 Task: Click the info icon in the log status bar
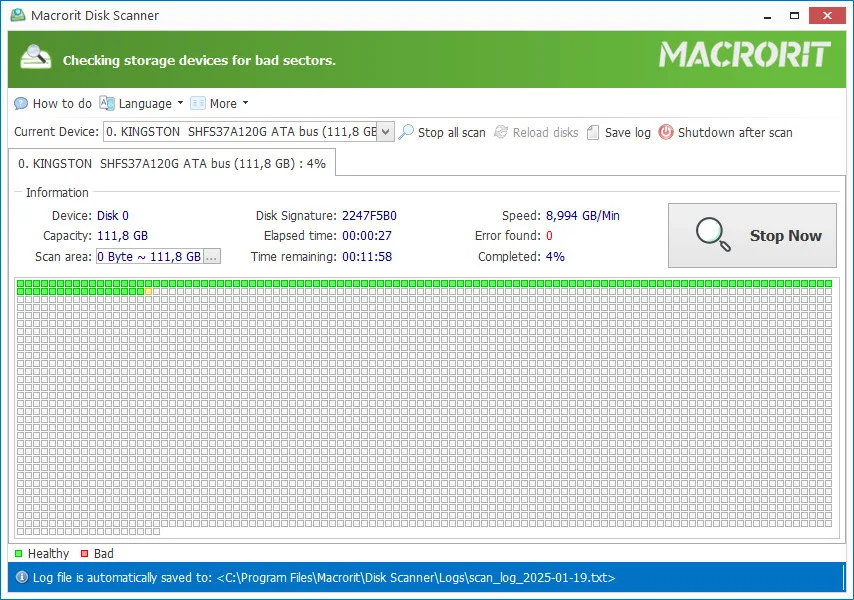click(22, 577)
